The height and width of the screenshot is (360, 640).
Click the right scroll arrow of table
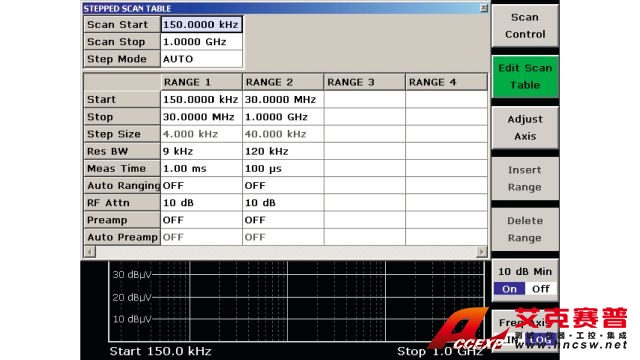coord(482,252)
